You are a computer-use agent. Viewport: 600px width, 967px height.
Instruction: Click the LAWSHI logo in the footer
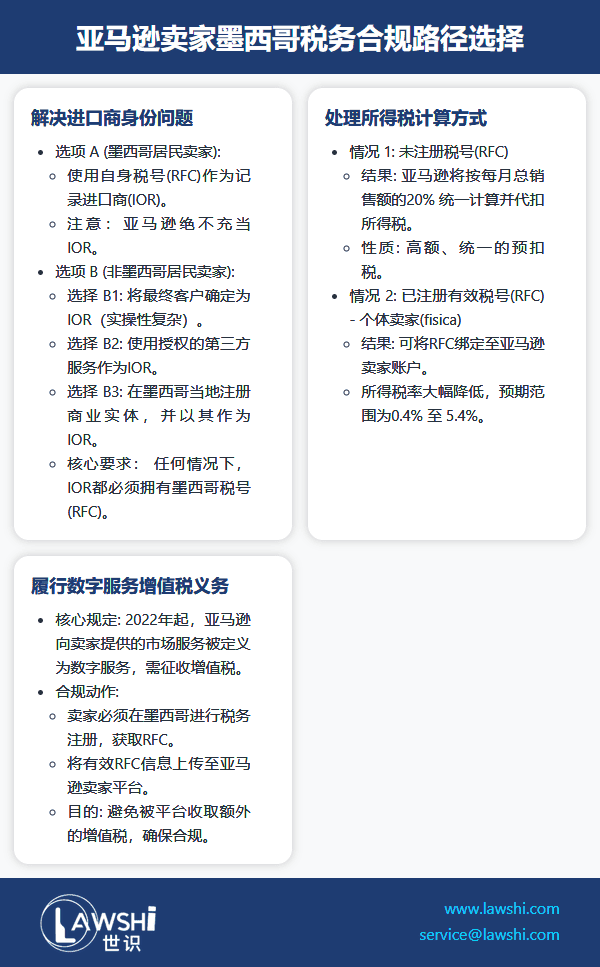pos(99,924)
